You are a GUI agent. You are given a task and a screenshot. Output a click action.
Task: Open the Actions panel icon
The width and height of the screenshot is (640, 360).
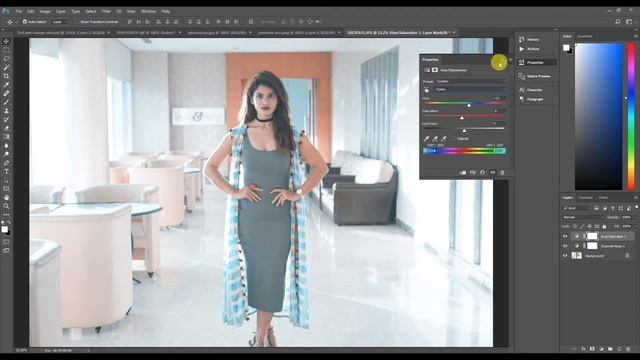[522, 49]
